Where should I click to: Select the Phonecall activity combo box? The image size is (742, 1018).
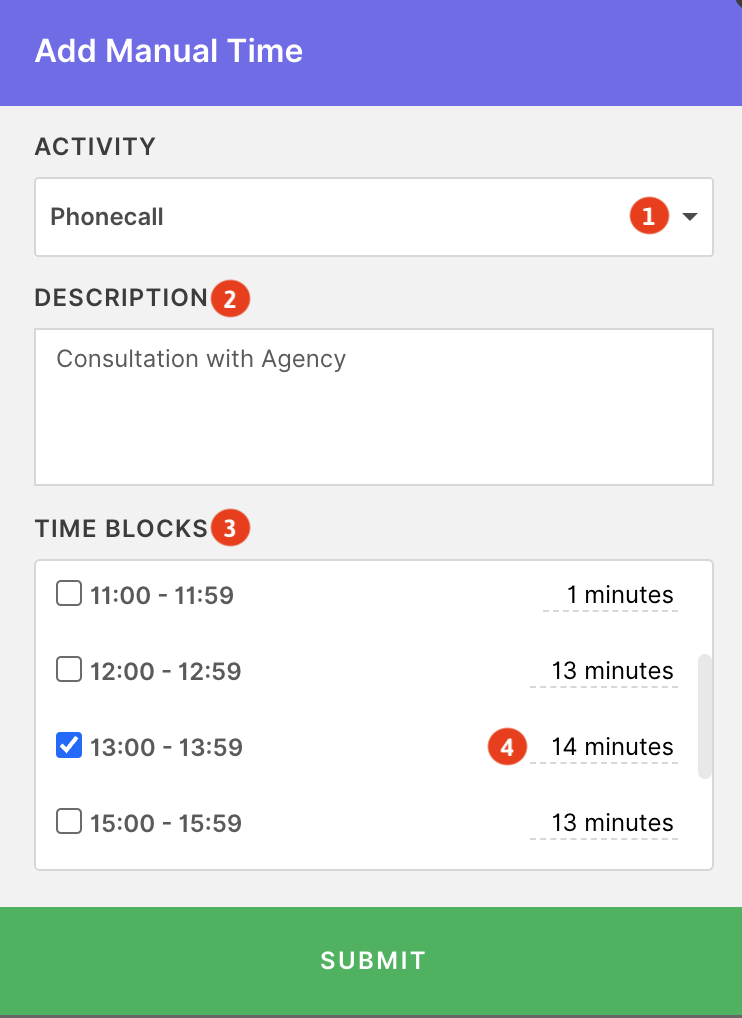[x=374, y=217]
